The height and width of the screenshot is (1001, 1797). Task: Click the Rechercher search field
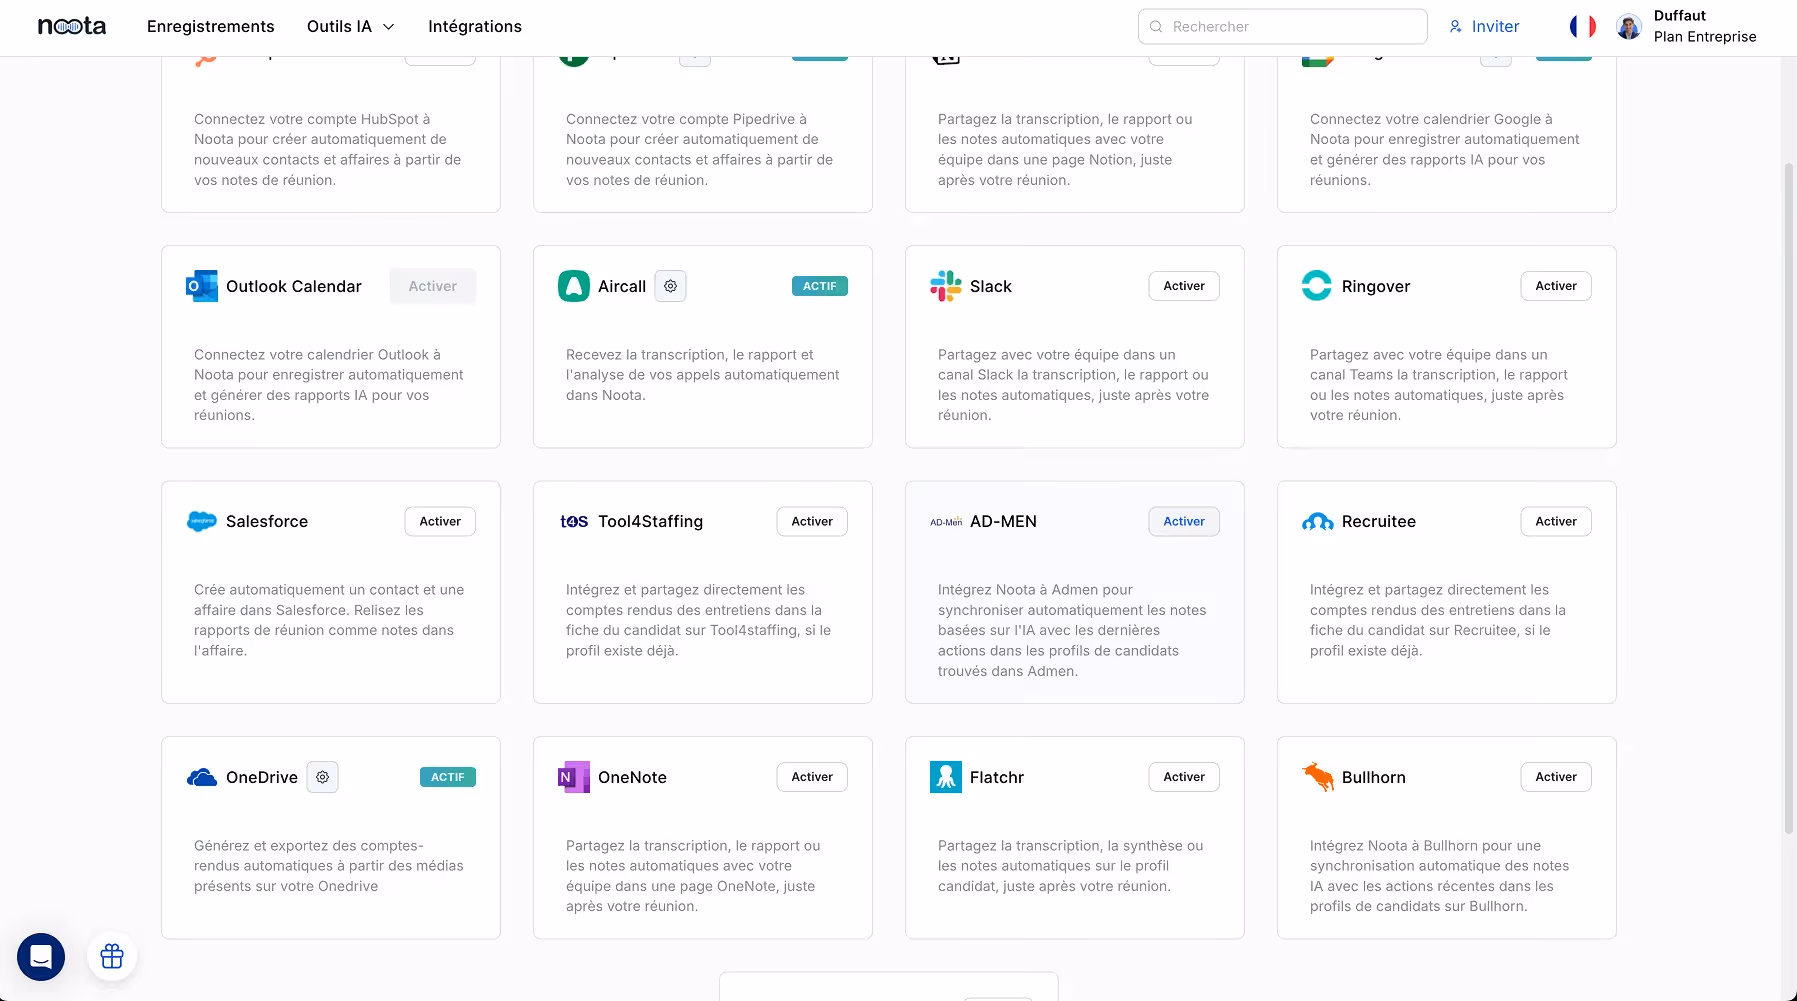tap(1281, 26)
